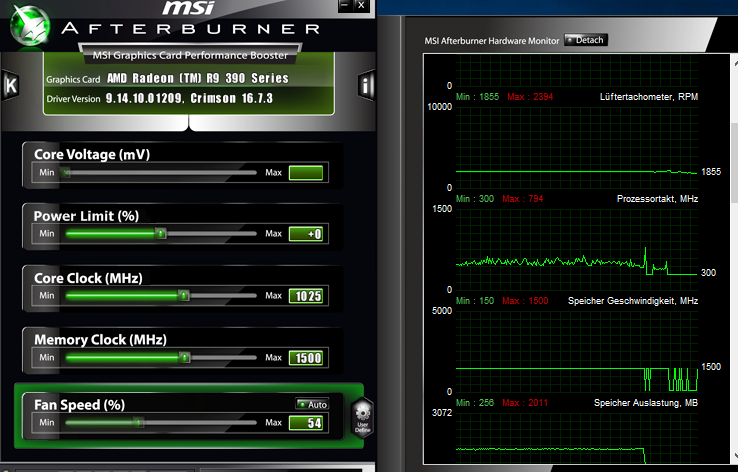Click the Core Voltage (mV) label
Screen dimensions: 738x472
pyautogui.click(x=92, y=154)
